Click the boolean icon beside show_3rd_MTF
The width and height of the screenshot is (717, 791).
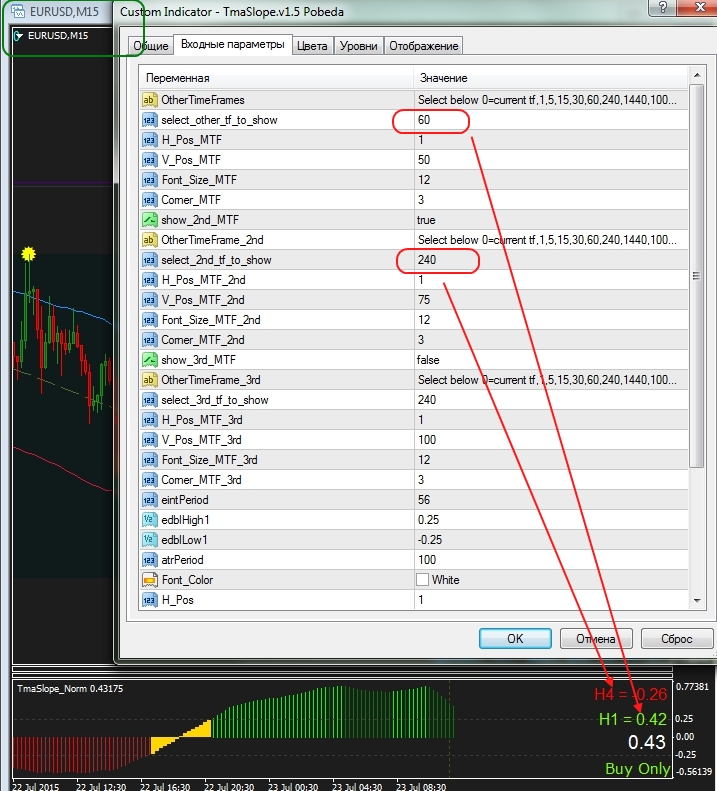tap(149, 360)
